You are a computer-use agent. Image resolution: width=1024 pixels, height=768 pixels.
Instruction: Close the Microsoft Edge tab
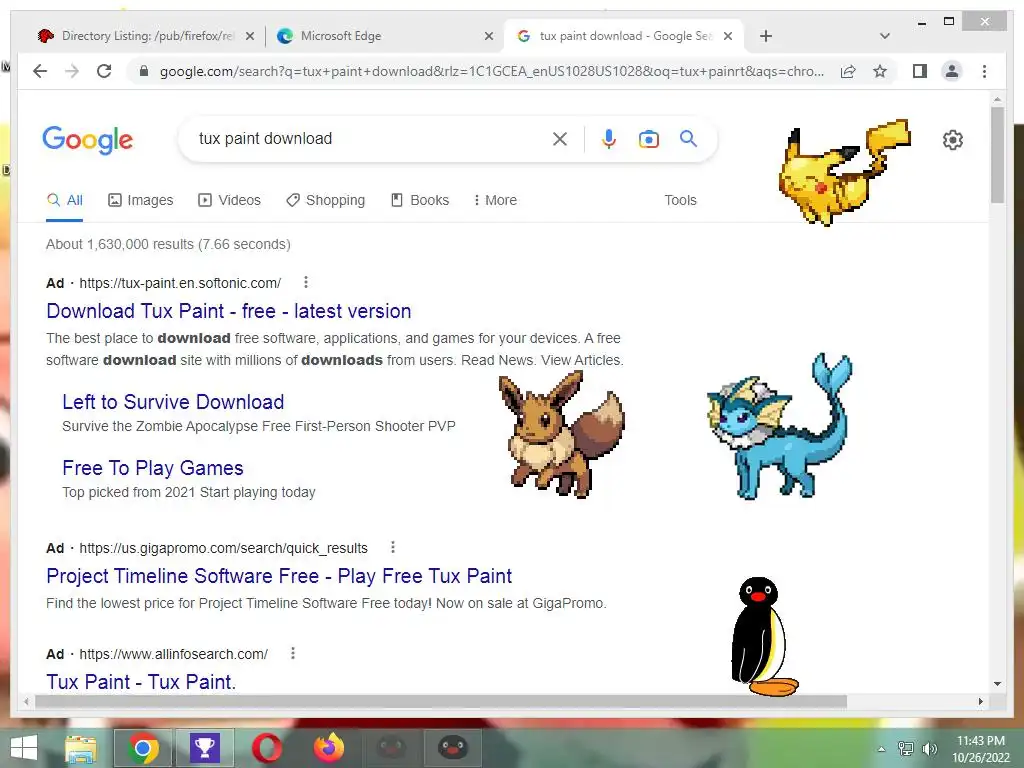[488, 36]
